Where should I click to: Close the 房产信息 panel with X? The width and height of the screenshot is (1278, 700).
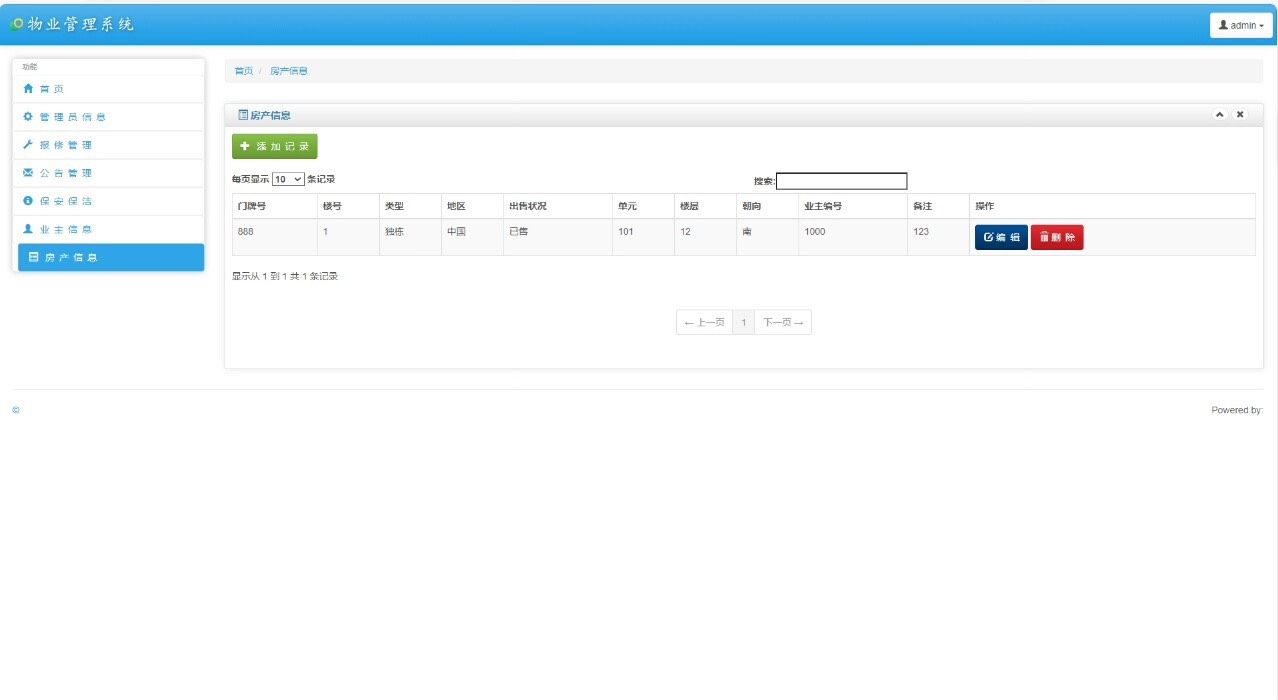point(1240,115)
